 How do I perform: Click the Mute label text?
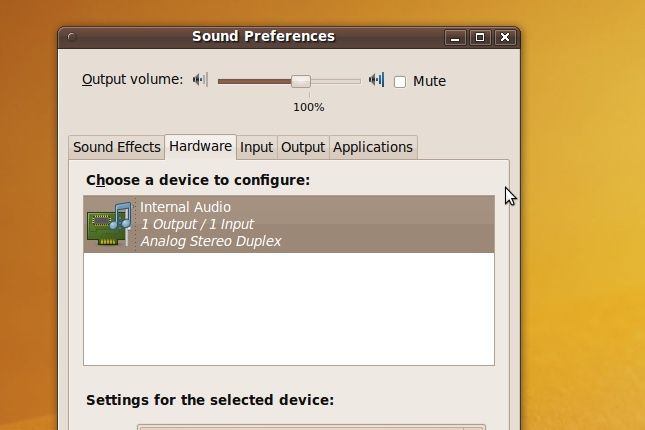coord(429,81)
